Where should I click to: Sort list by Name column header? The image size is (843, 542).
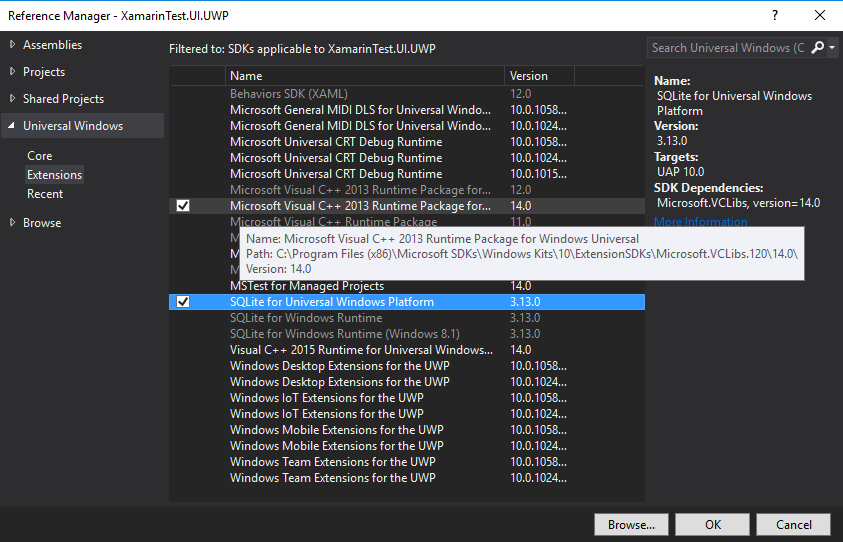(365, 76)
